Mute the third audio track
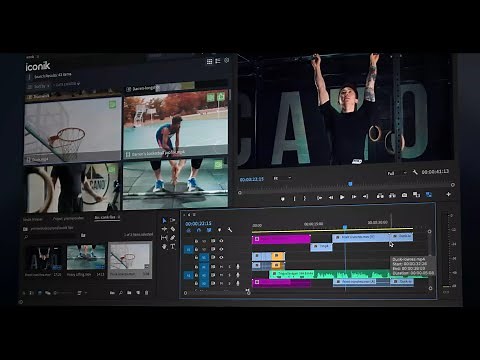The height and width of the screenshot is (360, 480). [x=221, y=283]
